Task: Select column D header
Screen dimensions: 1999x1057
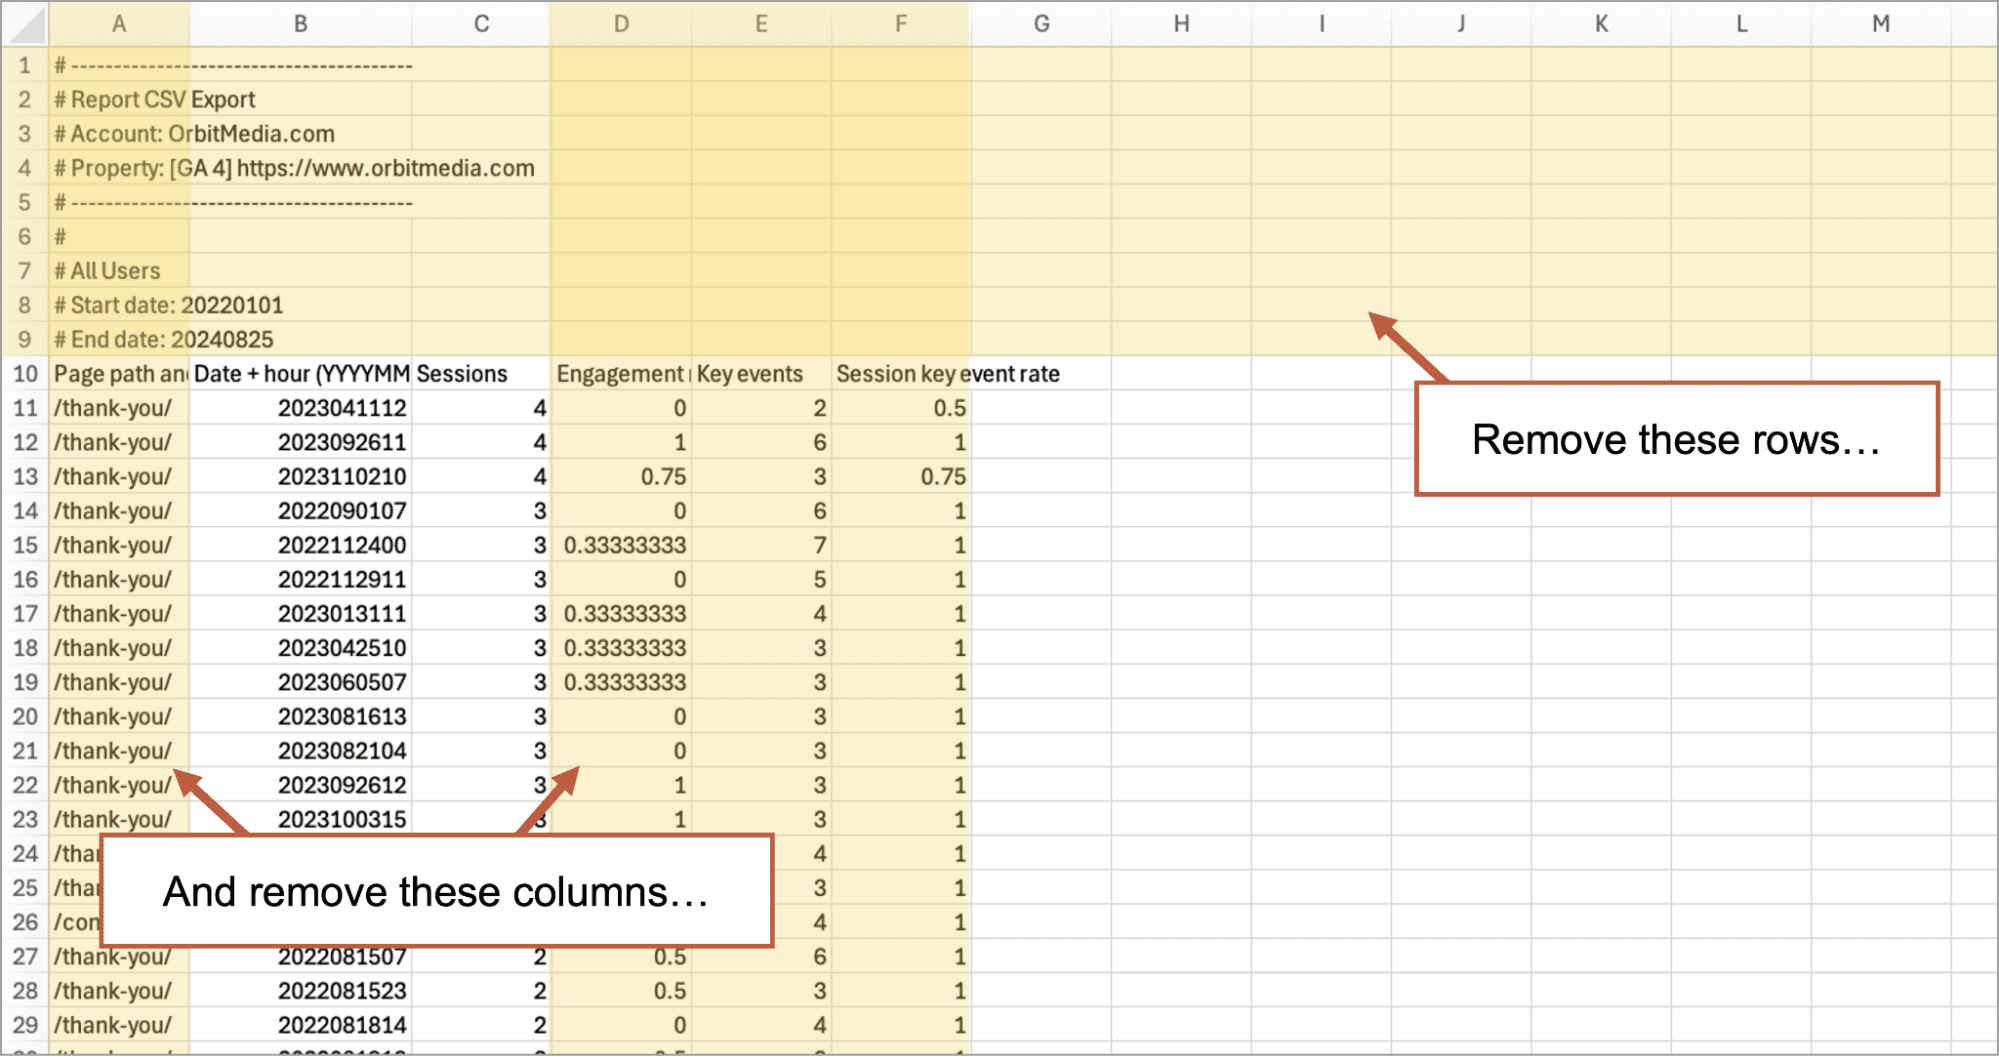Action: pyautogui.click(x=621, y=24)
